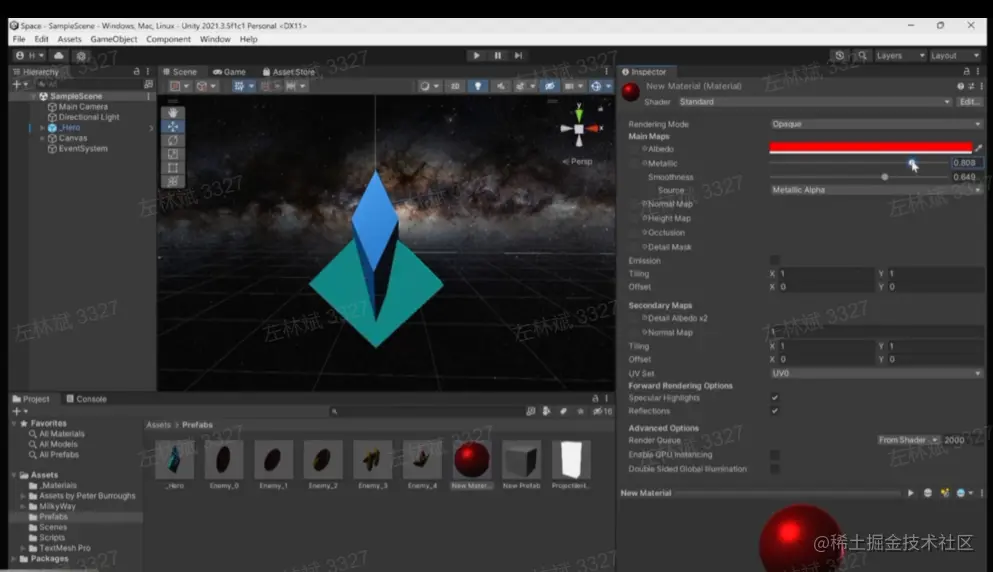Select the Enemy_3 prefab thumbnail
Image resolution: width=993 pixels, height=572 pixels.
pyautogui.click(x=372, y=459)
